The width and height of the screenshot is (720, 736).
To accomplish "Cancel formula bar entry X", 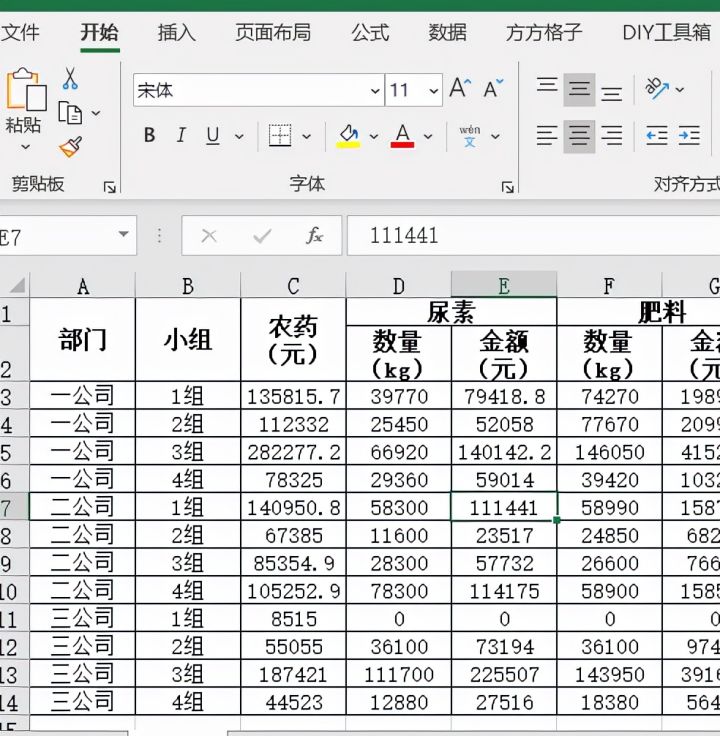I will (x=209, y=236).
